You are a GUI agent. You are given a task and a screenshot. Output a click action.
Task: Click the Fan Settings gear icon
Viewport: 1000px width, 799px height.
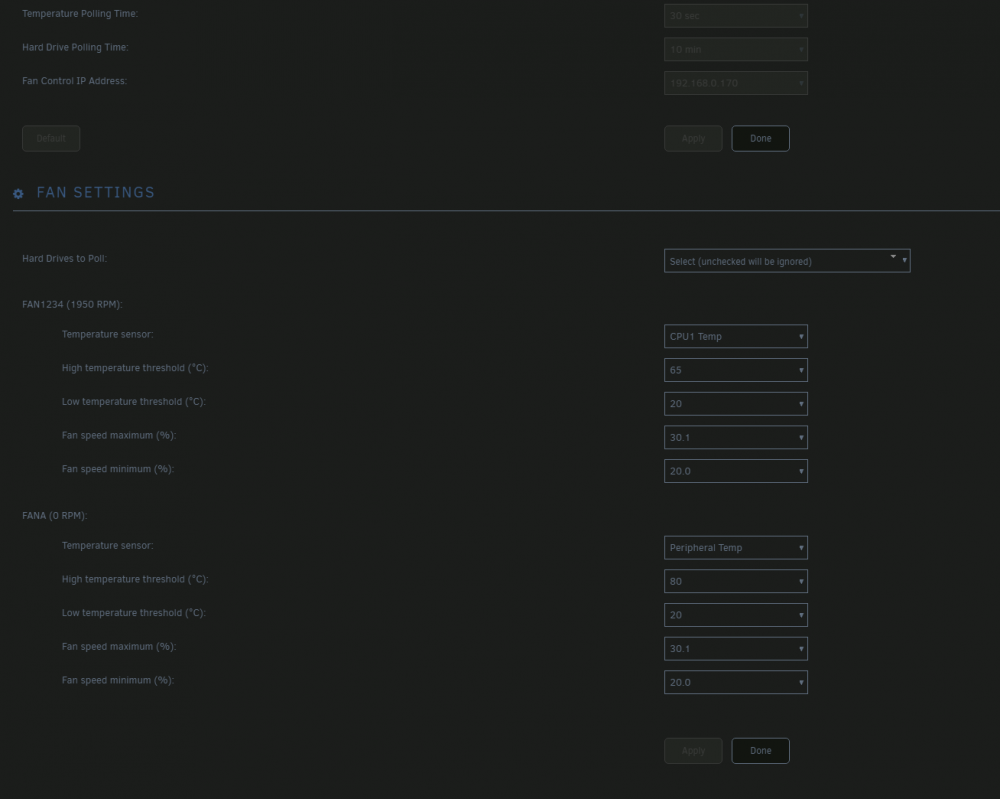(x=18, y=194)
